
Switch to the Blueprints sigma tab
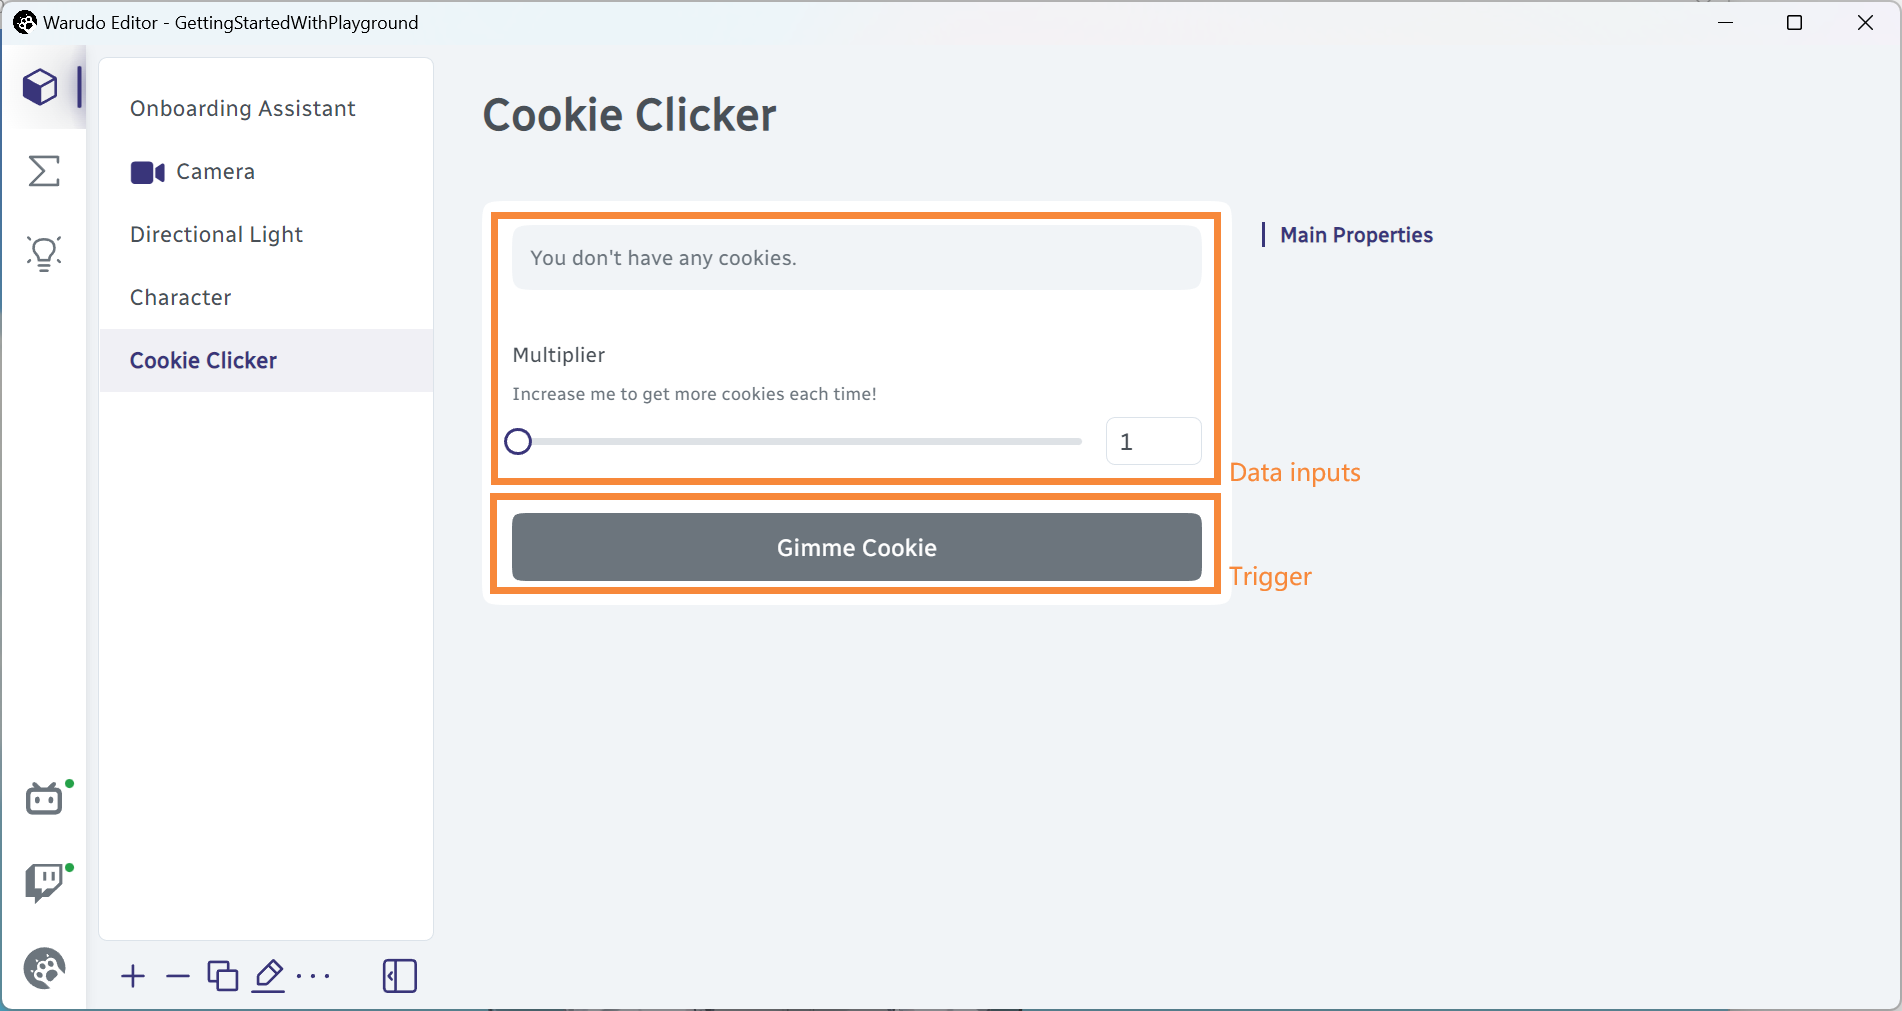44,171
